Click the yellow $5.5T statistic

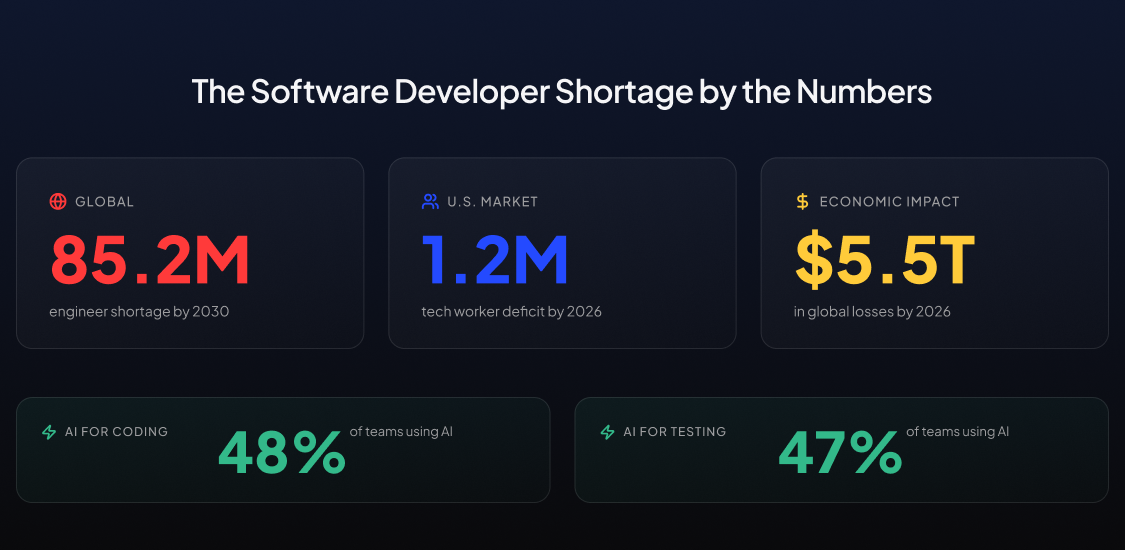point(884,259)
